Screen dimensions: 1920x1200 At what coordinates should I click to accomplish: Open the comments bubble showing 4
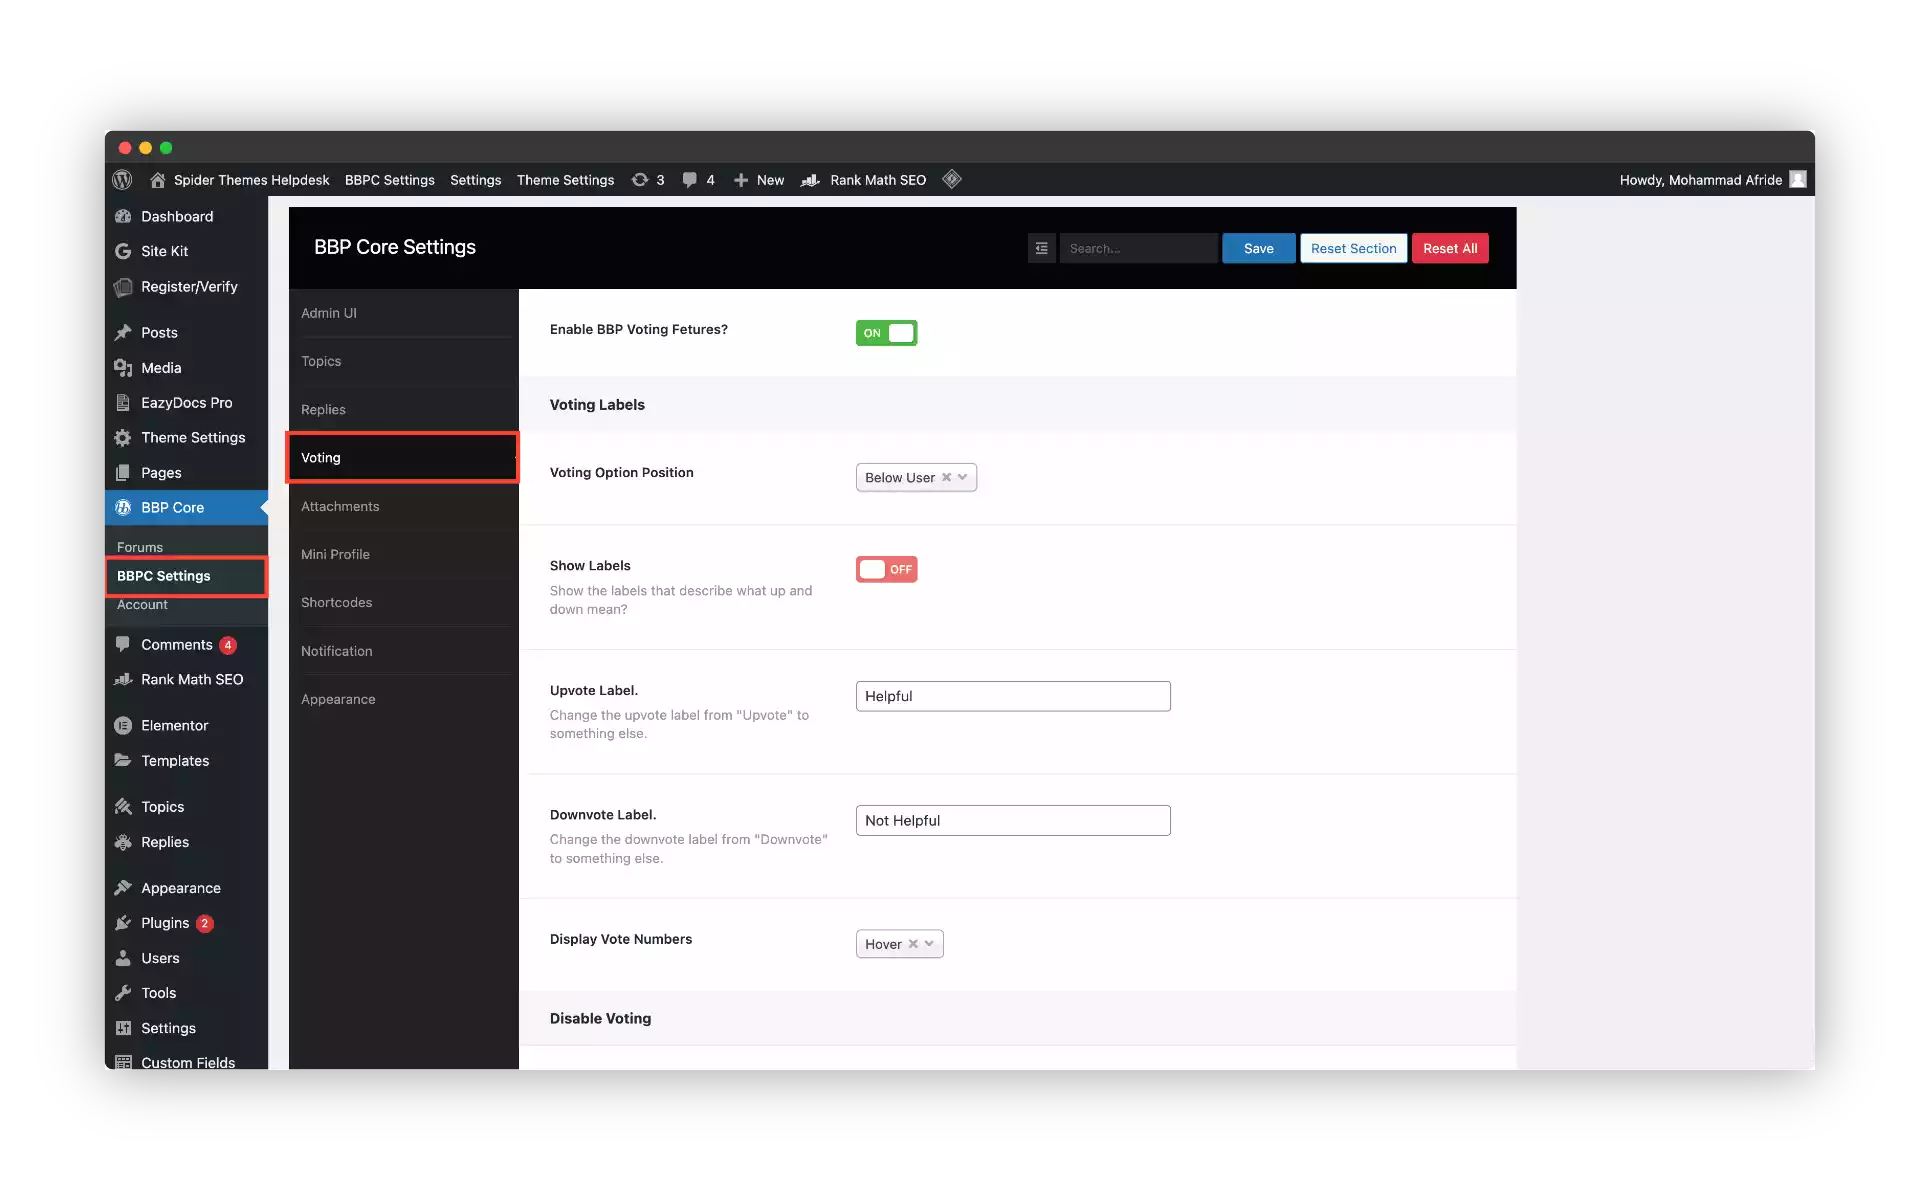pos(697,180)
